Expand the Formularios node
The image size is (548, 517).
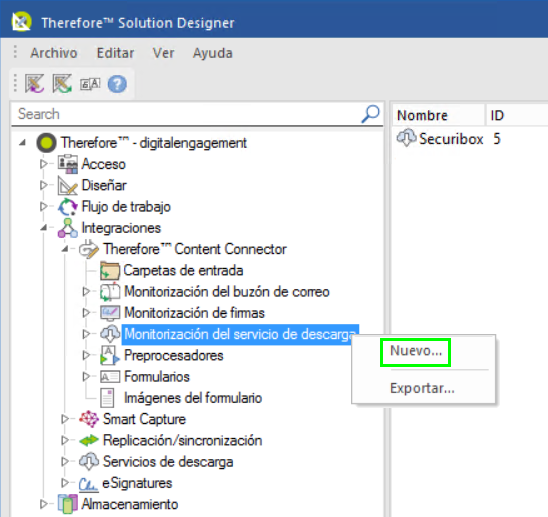[x=86, y=376]
